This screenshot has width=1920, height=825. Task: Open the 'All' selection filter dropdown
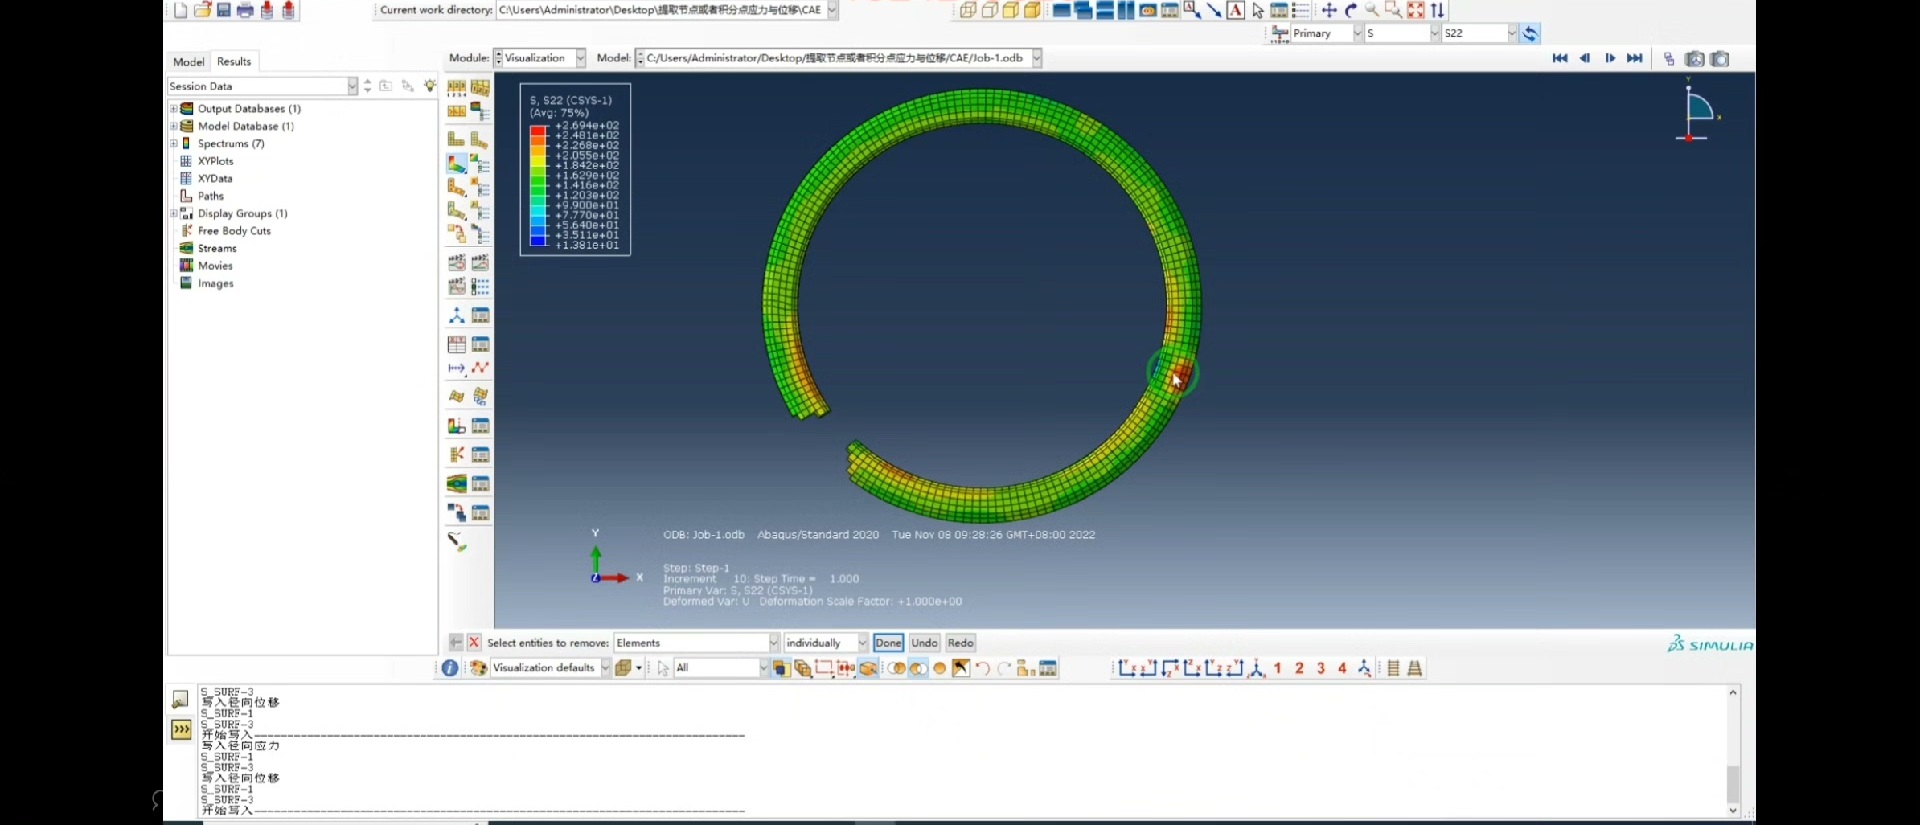(763, 668)
